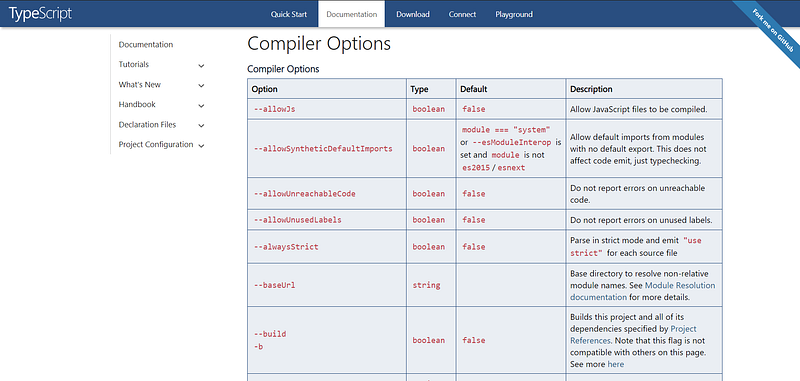Go to the Download page
The width and height of the screenshot is (800, 381).
413,14
